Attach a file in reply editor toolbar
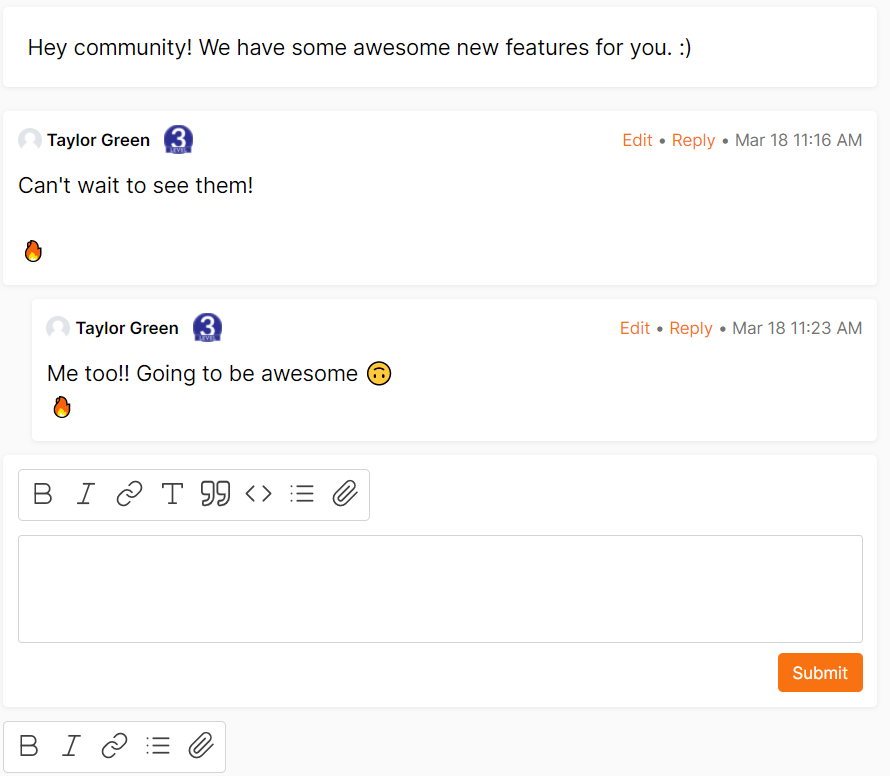The width and height of the screenshot is (890, 776). tap(345, 494)
